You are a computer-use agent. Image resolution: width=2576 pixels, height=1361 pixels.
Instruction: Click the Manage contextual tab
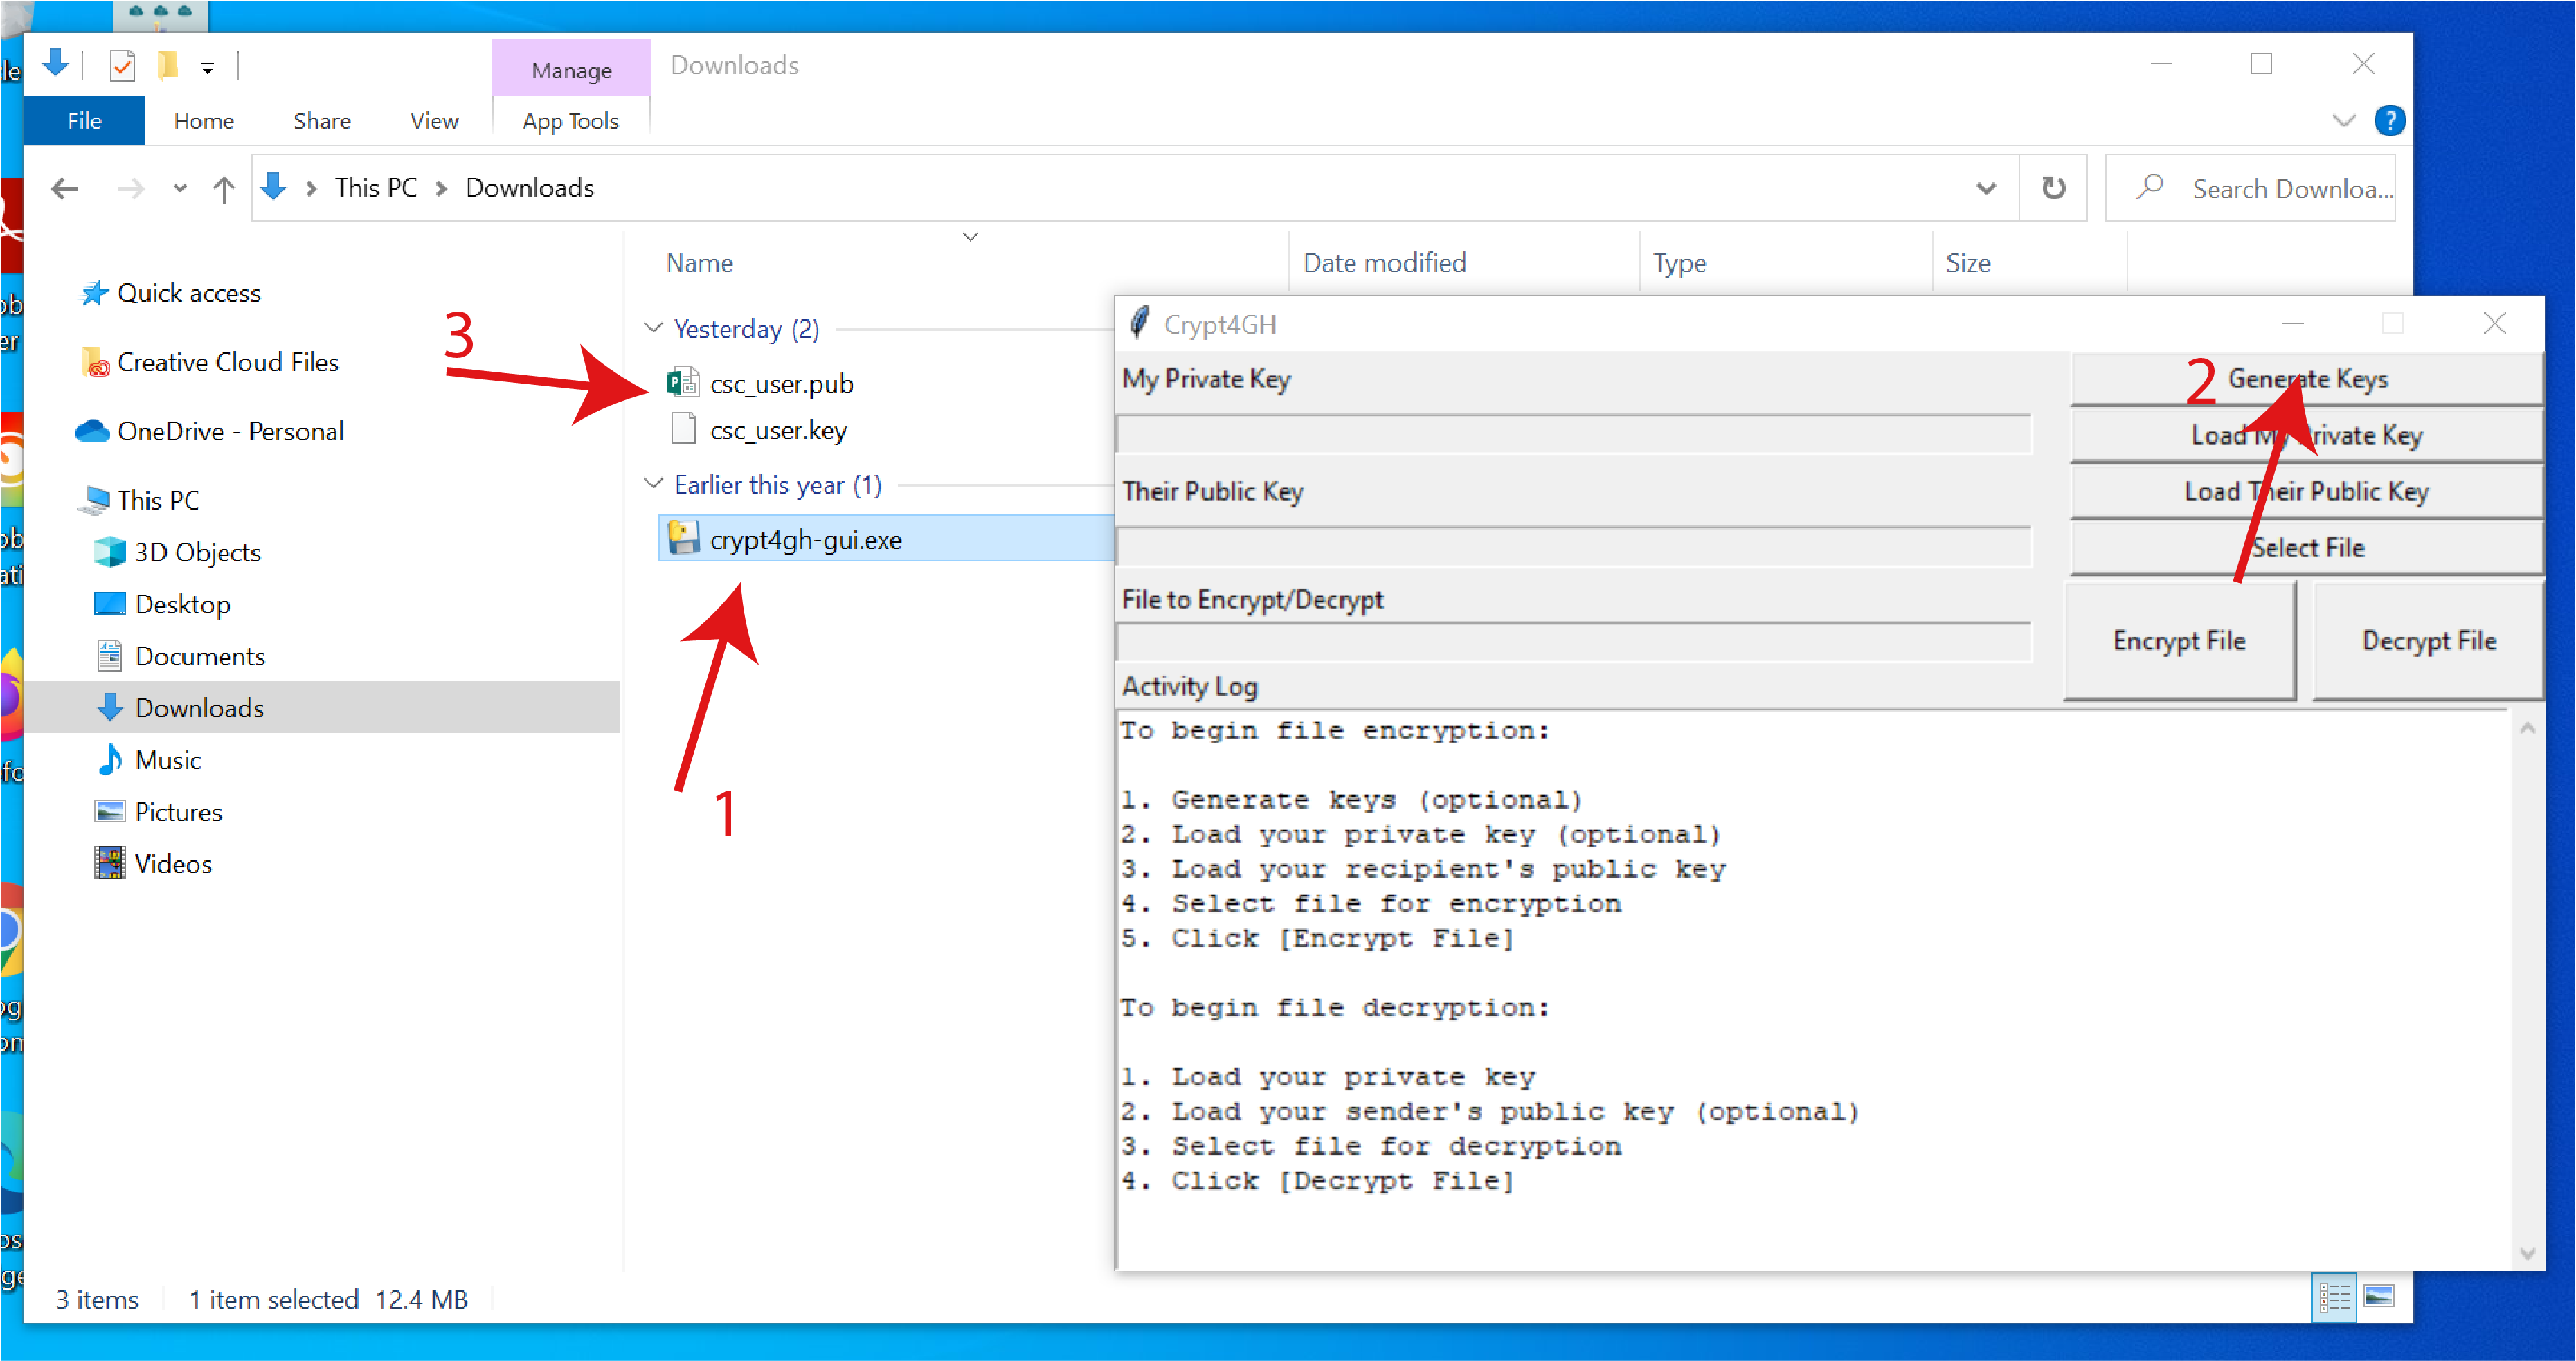click(571, 70)
